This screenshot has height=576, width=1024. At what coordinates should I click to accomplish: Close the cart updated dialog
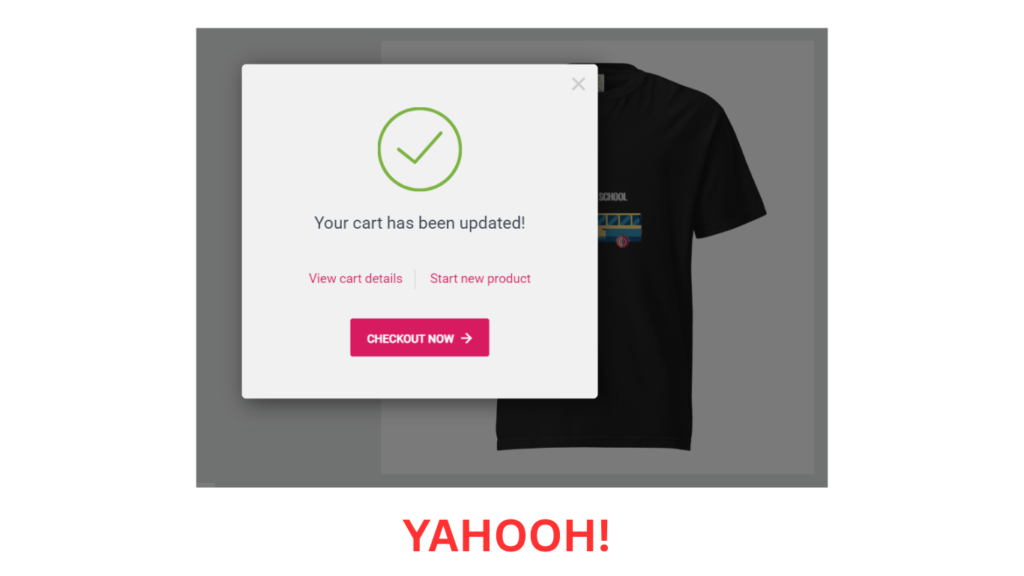578,84
